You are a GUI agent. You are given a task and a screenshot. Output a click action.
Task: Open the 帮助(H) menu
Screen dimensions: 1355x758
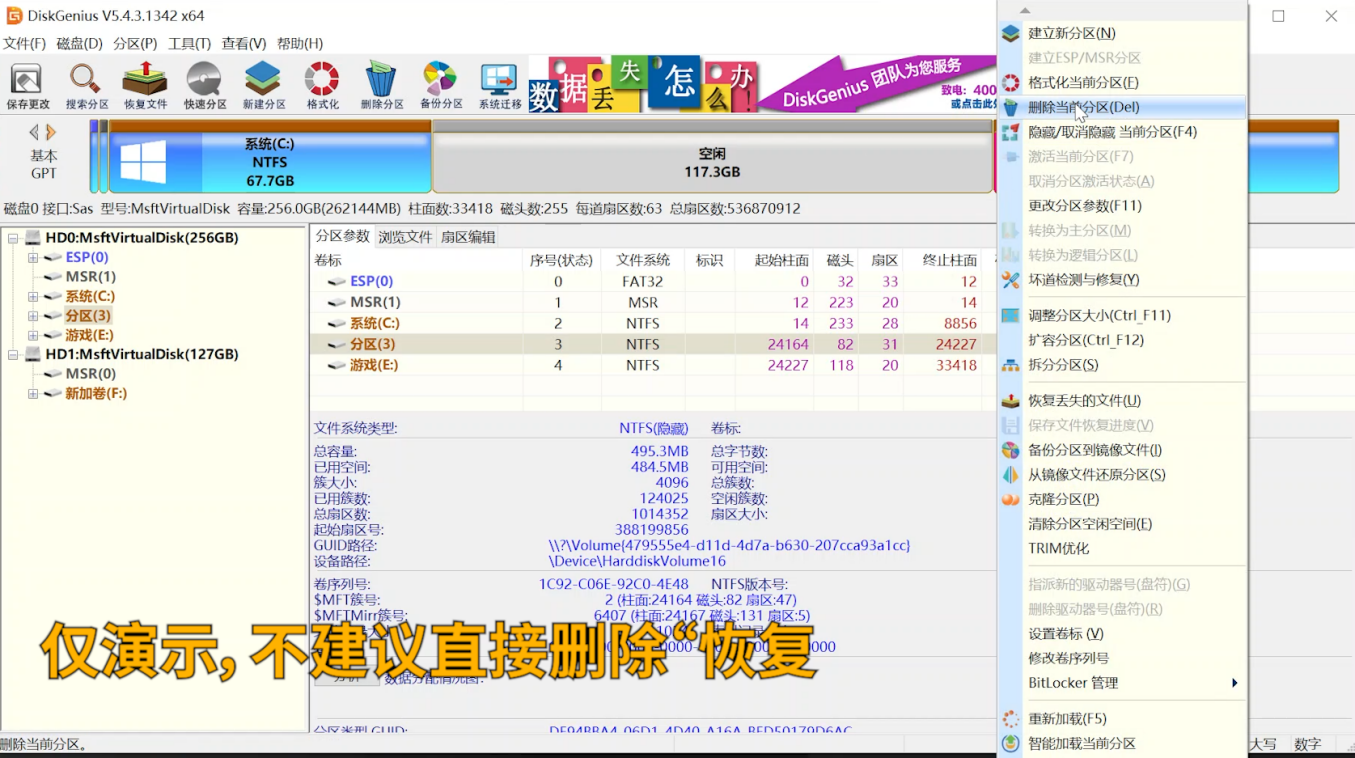click(x=300, y=44)
